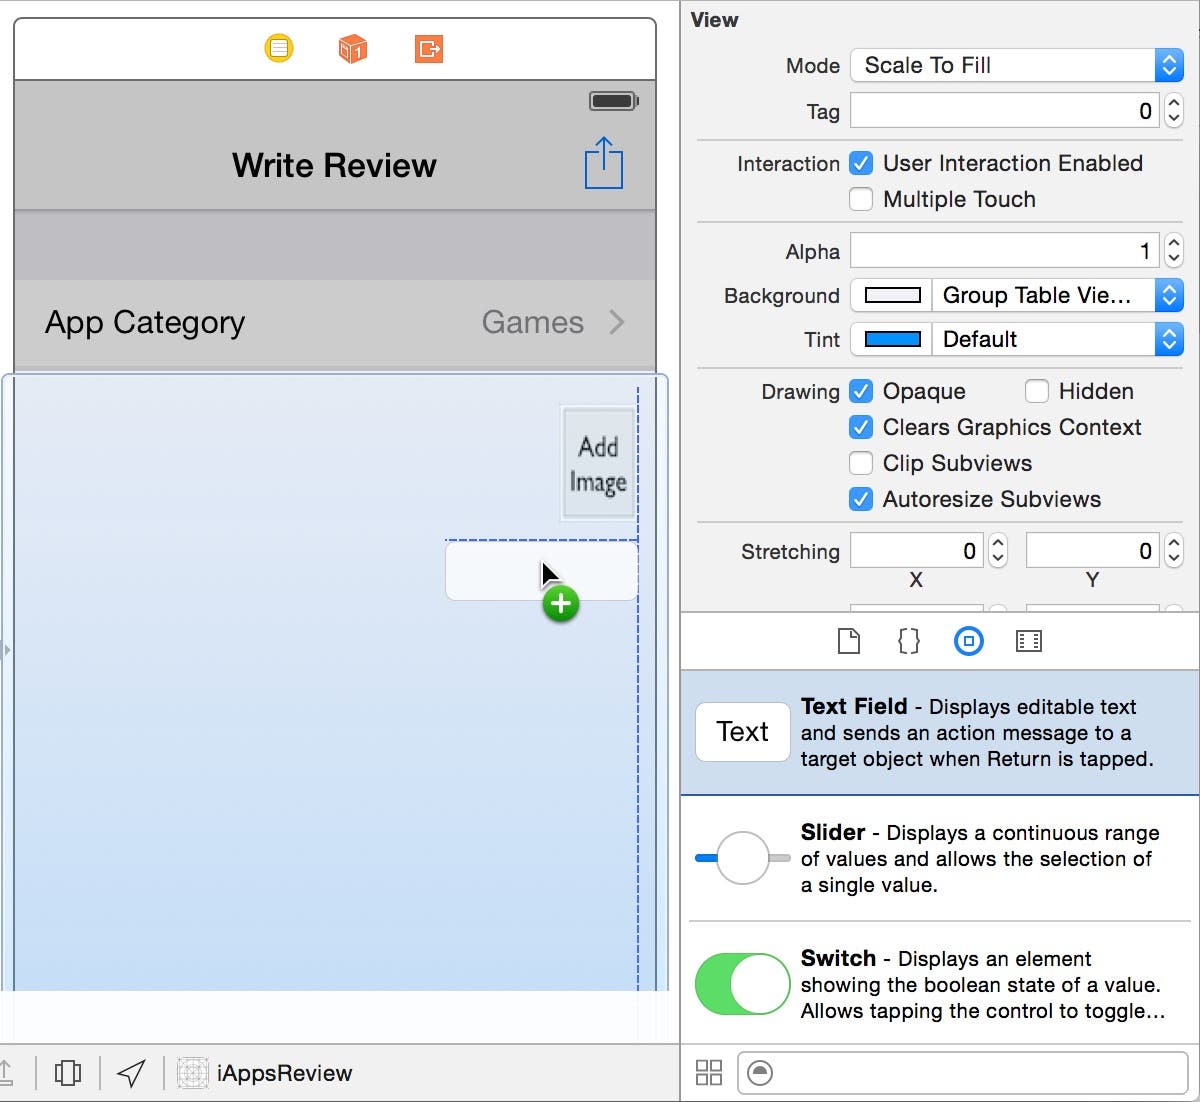Select the orange First Responder cube icon
This screenshot has height=1102, width=1200.
[x=353, y=48]
